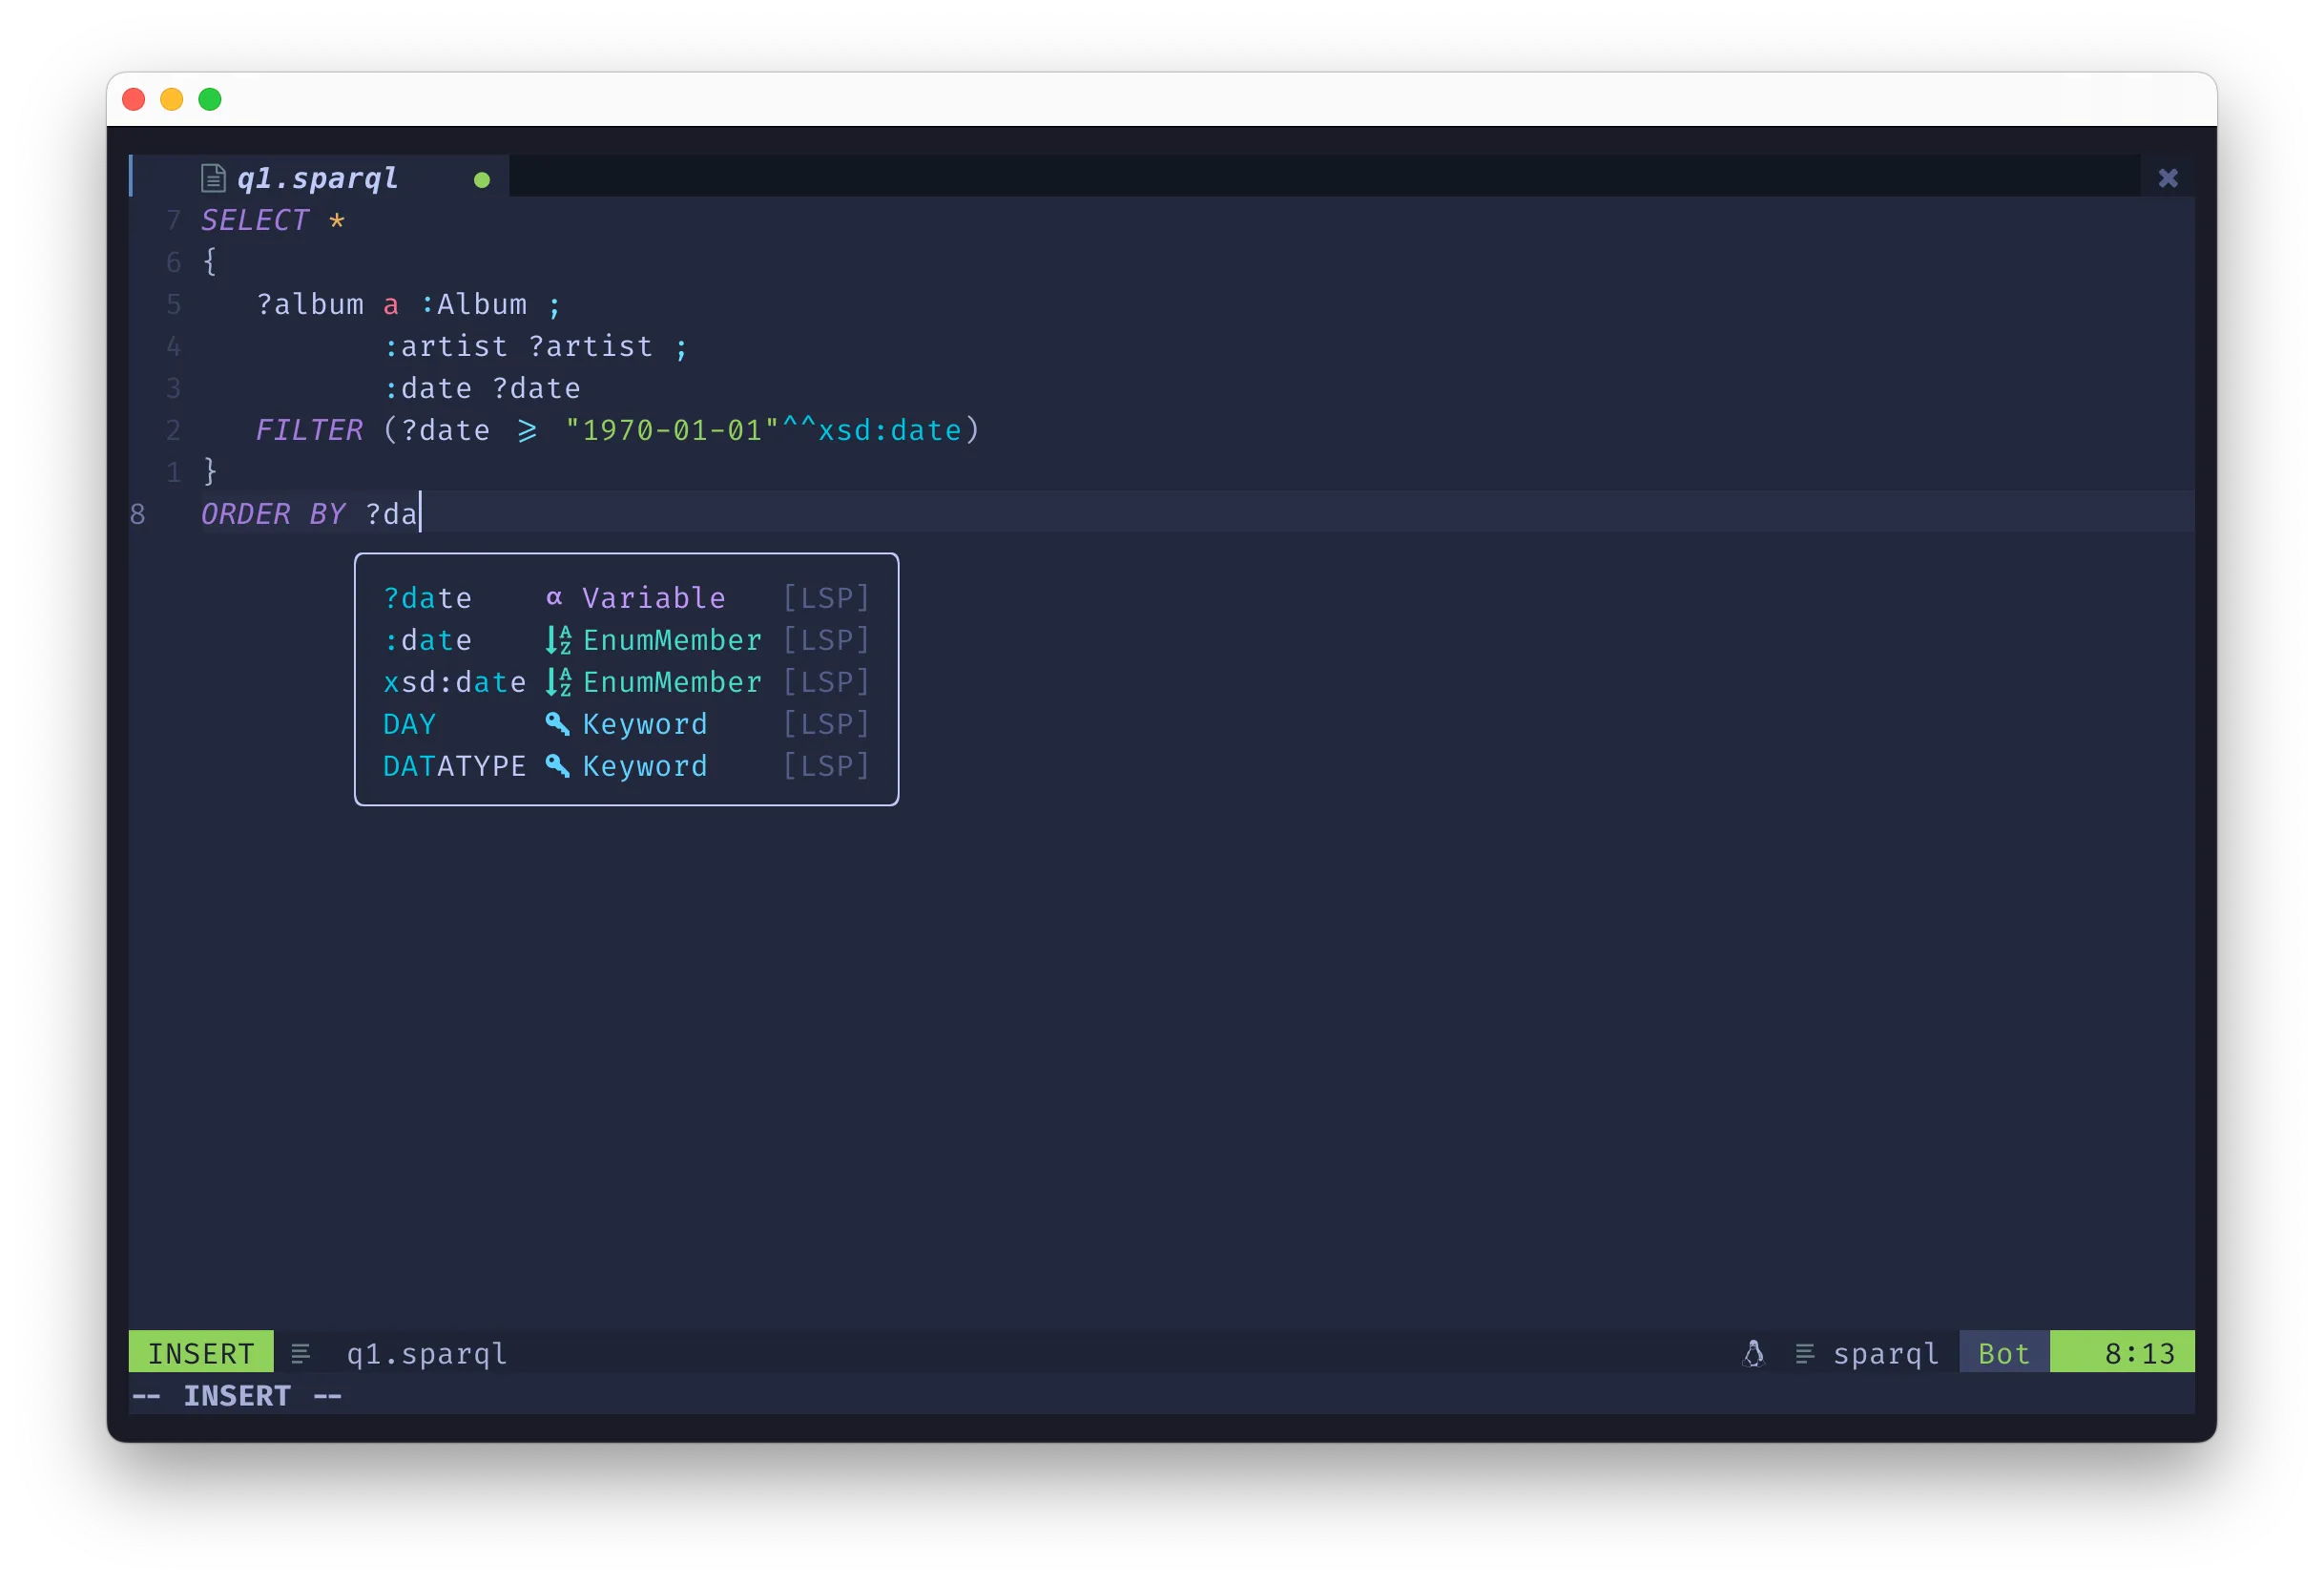The height and width of the screenshot is (1584, 2324).
Task: Close the tabline with the X icon
Action: point(2167,178)
